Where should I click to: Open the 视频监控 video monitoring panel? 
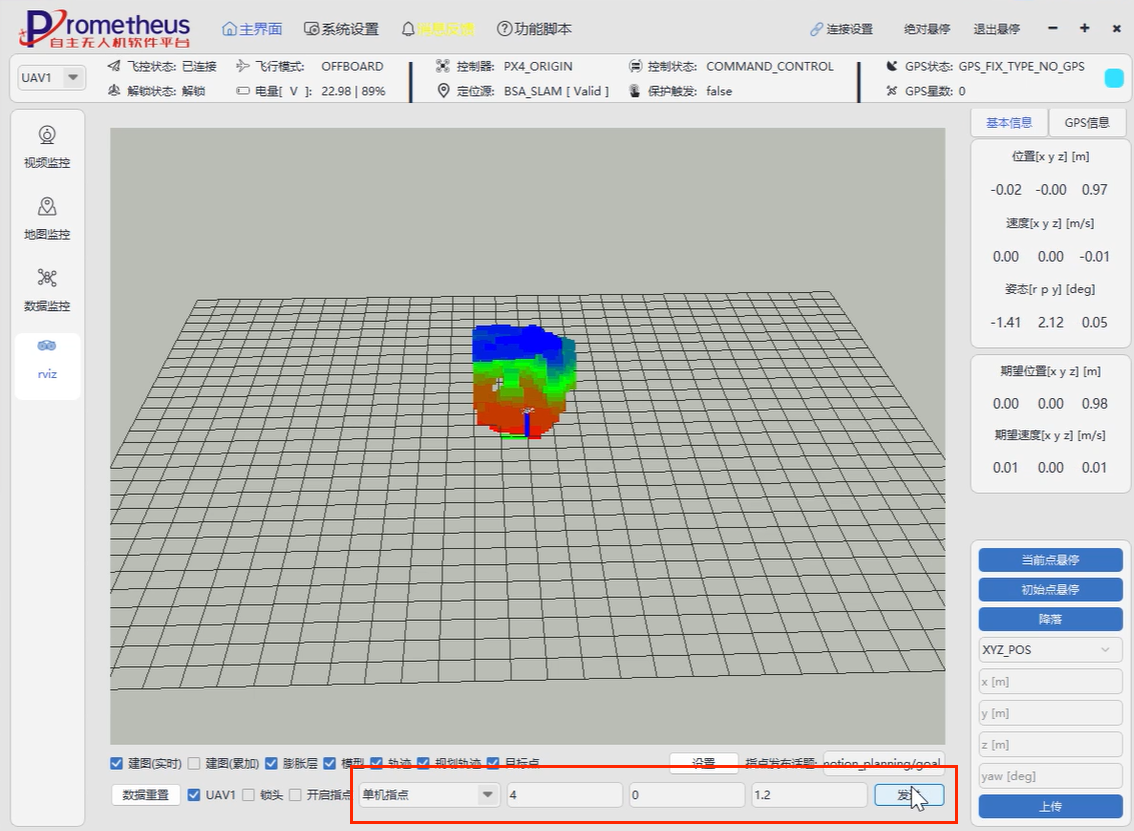pos(47,146)
